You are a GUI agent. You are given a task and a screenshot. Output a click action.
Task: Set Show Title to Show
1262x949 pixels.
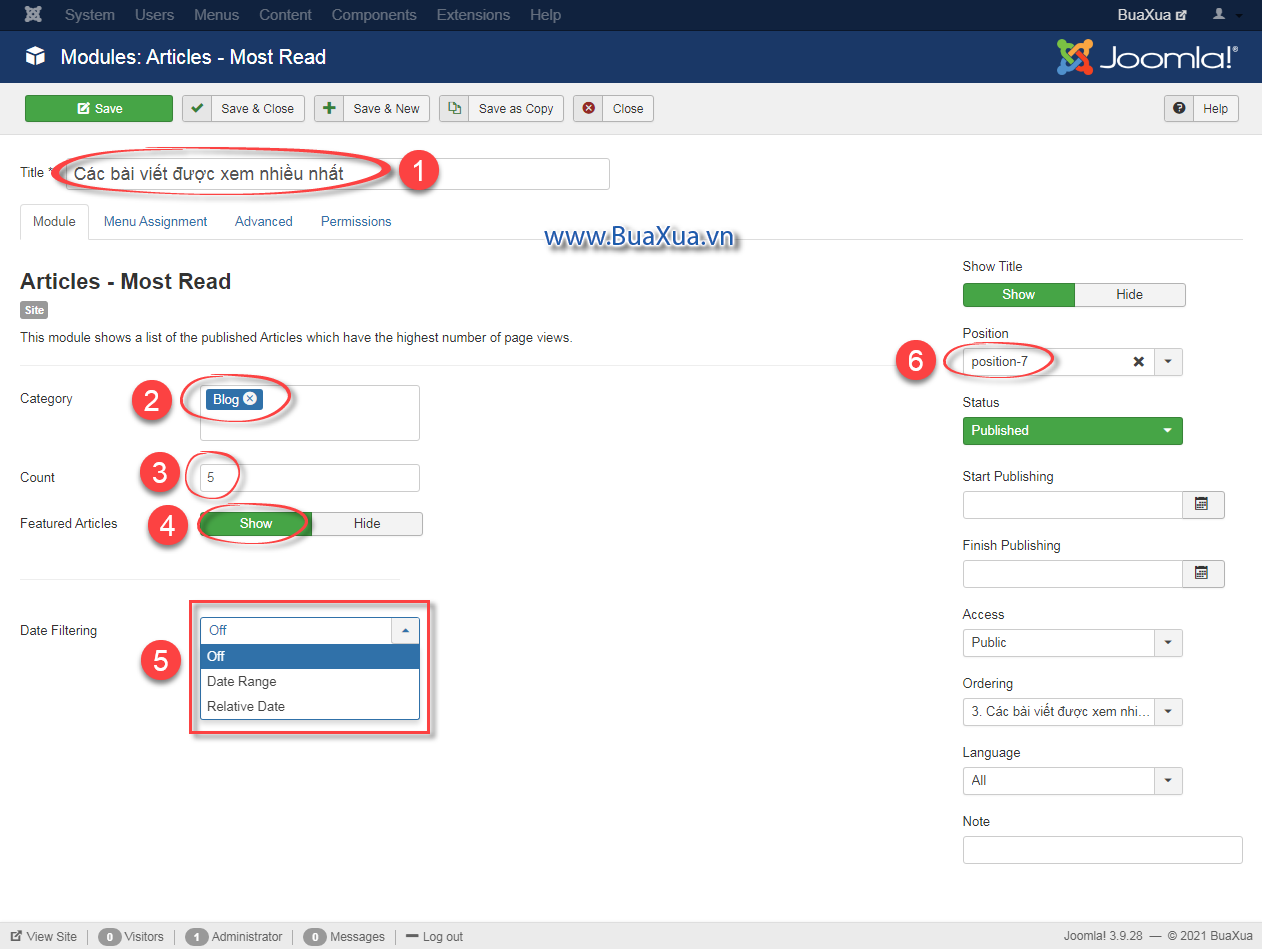click(1018, 294)
